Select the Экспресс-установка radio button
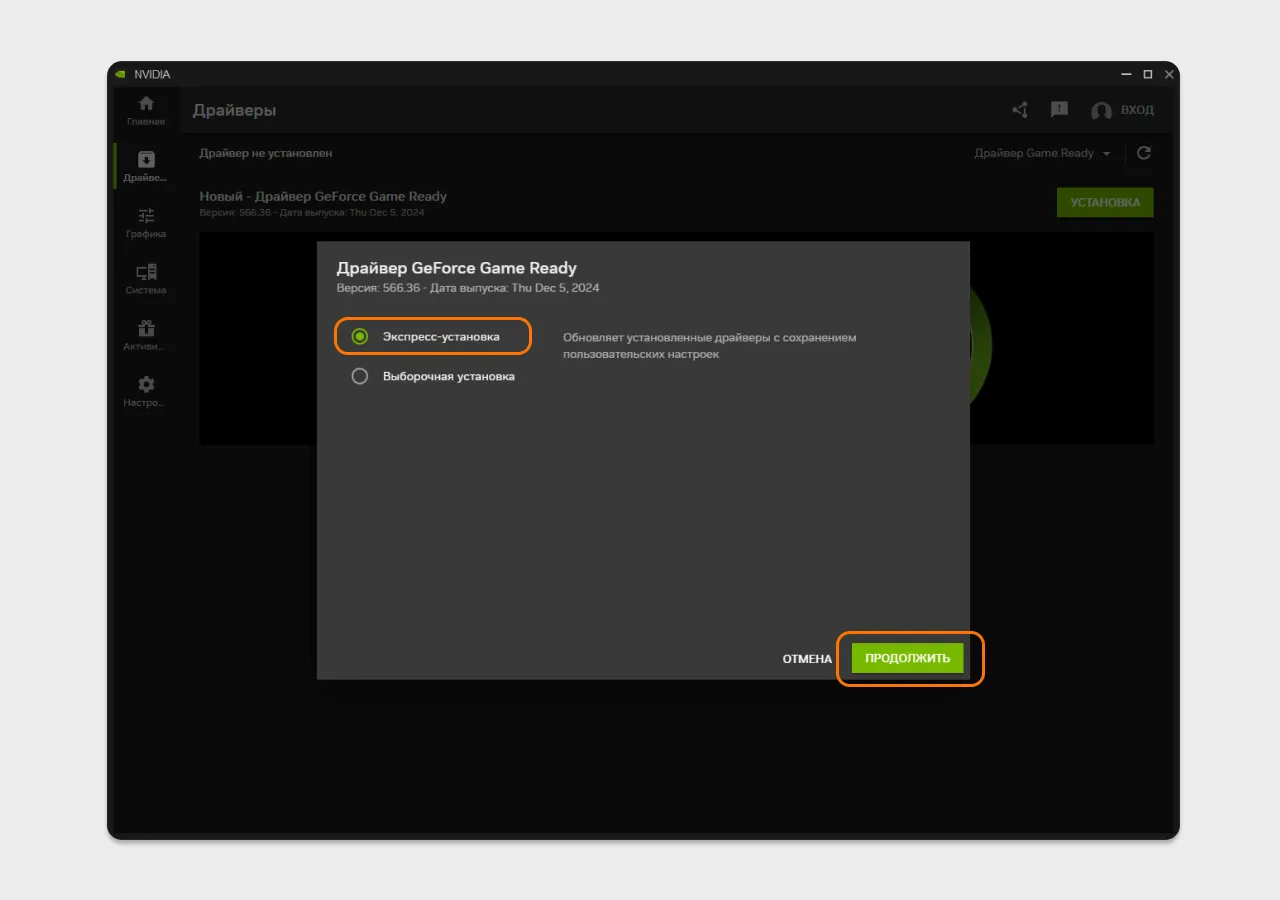Image resolution: width=1280 pixels, height=900 pixels. 360,337
